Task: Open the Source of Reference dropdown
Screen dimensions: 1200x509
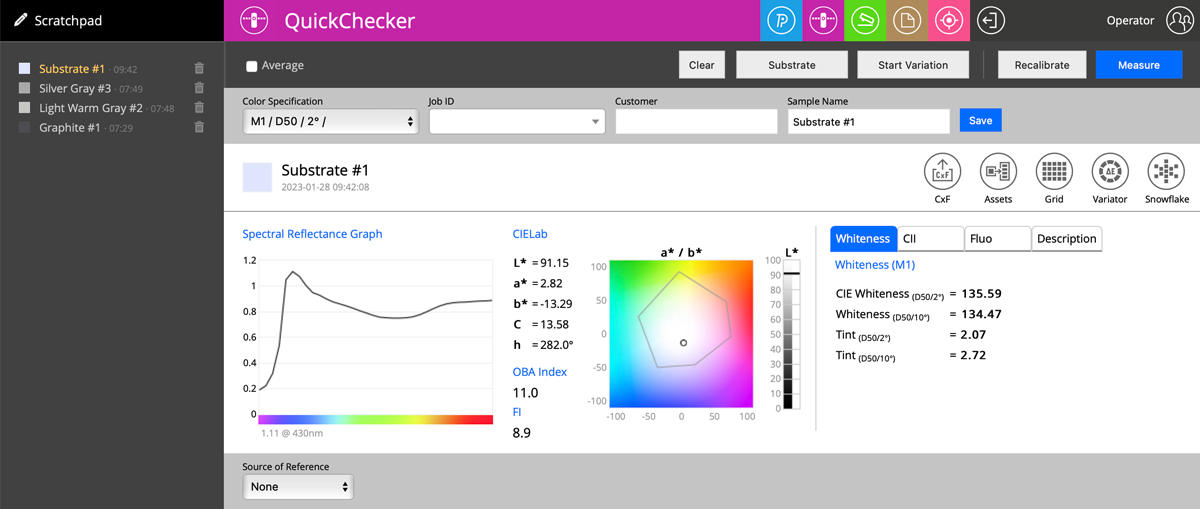Action: pos(298,487)
